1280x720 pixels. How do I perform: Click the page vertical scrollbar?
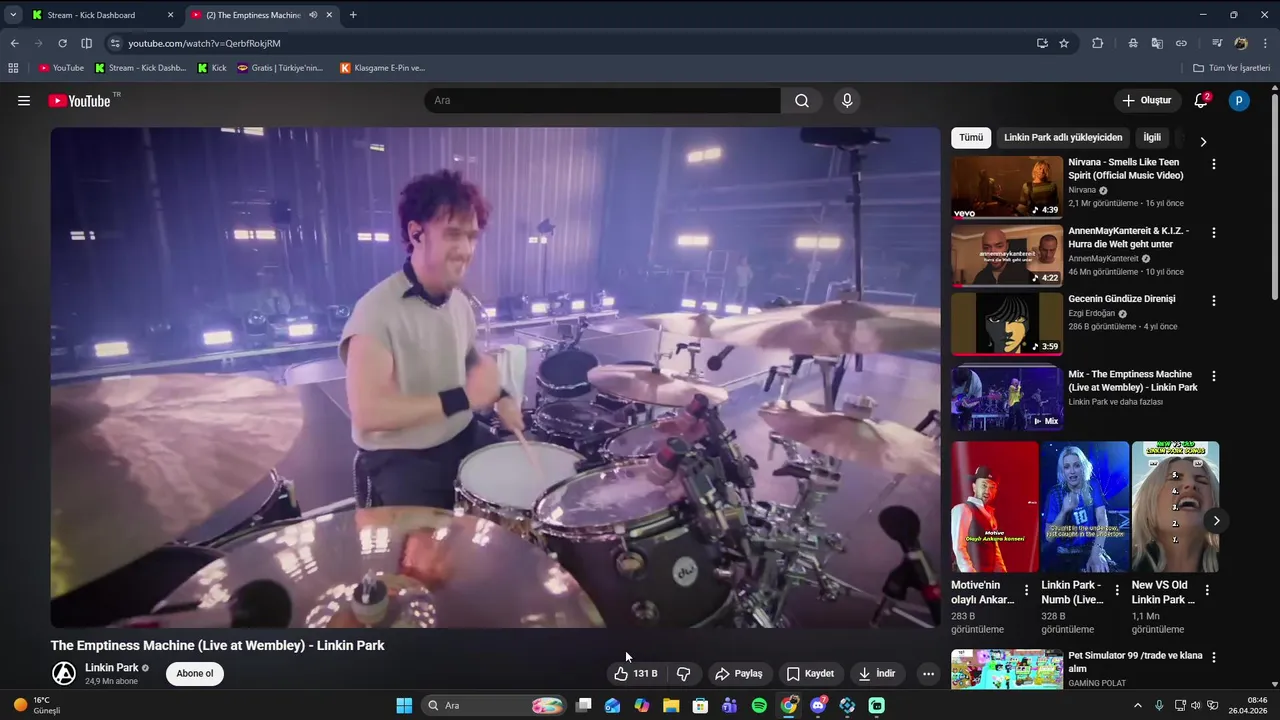click(1274, 198)
